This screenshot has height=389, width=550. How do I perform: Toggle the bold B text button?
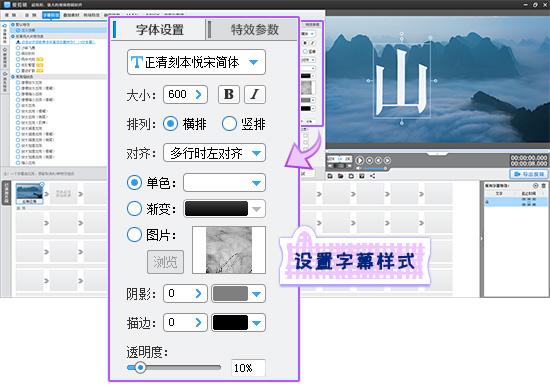[229, 94]
